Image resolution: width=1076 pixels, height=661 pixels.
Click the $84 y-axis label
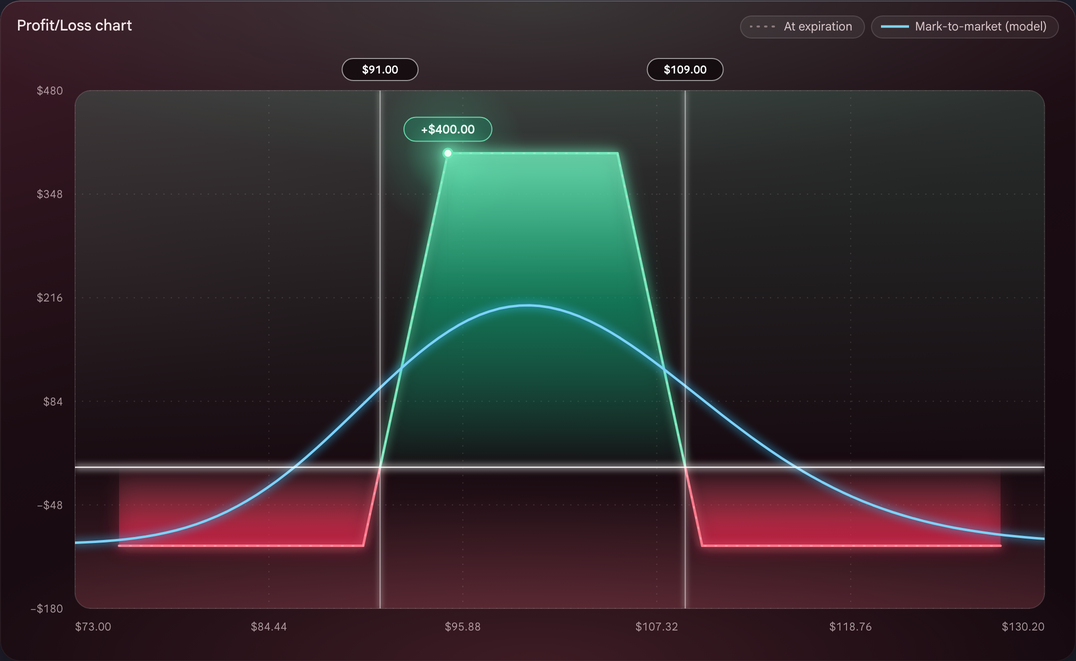pyautogui.click(x=53, y=402)
